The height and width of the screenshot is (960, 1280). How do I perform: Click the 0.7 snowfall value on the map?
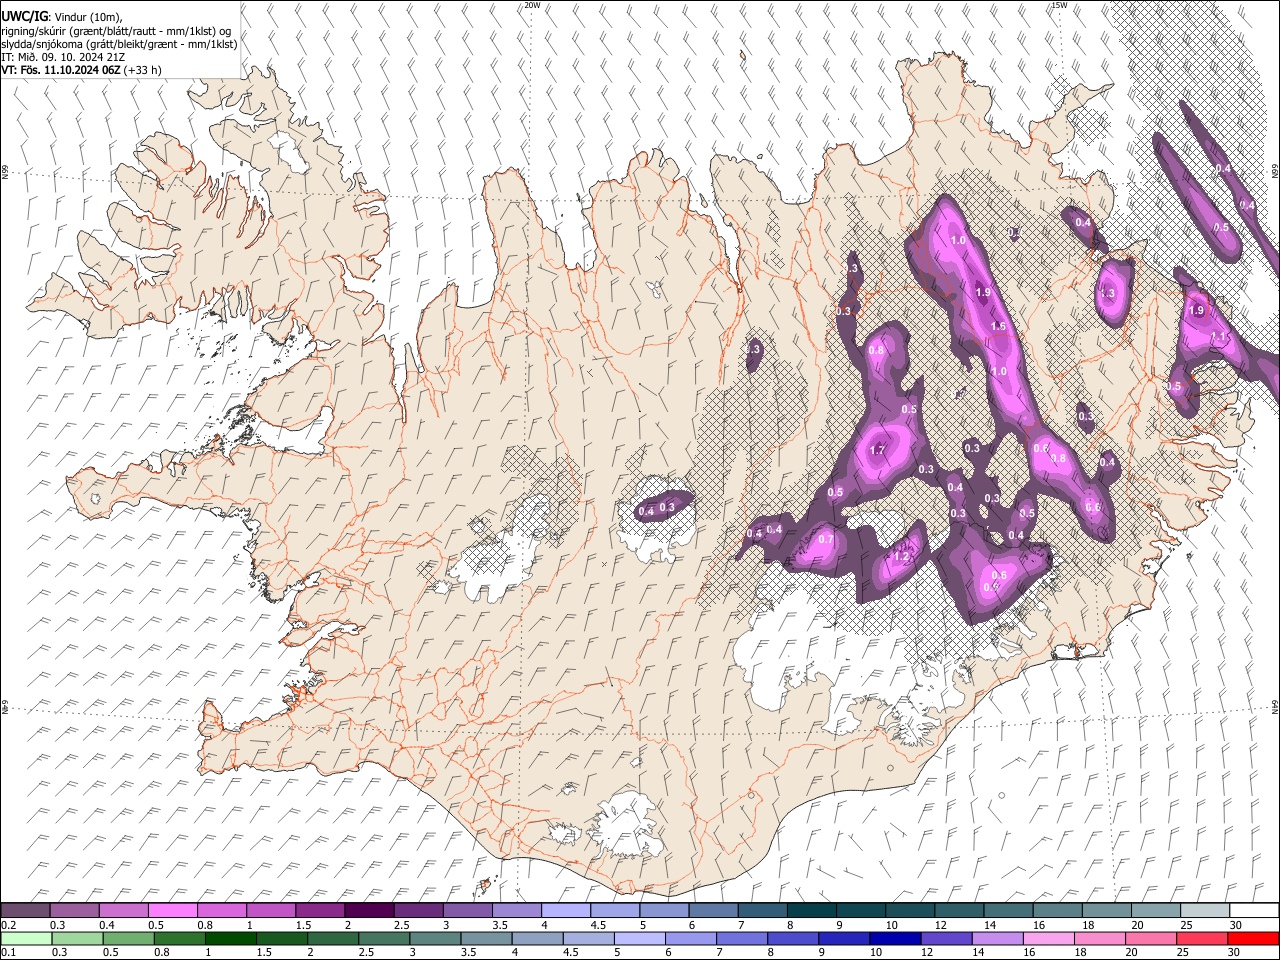point(826,539)
